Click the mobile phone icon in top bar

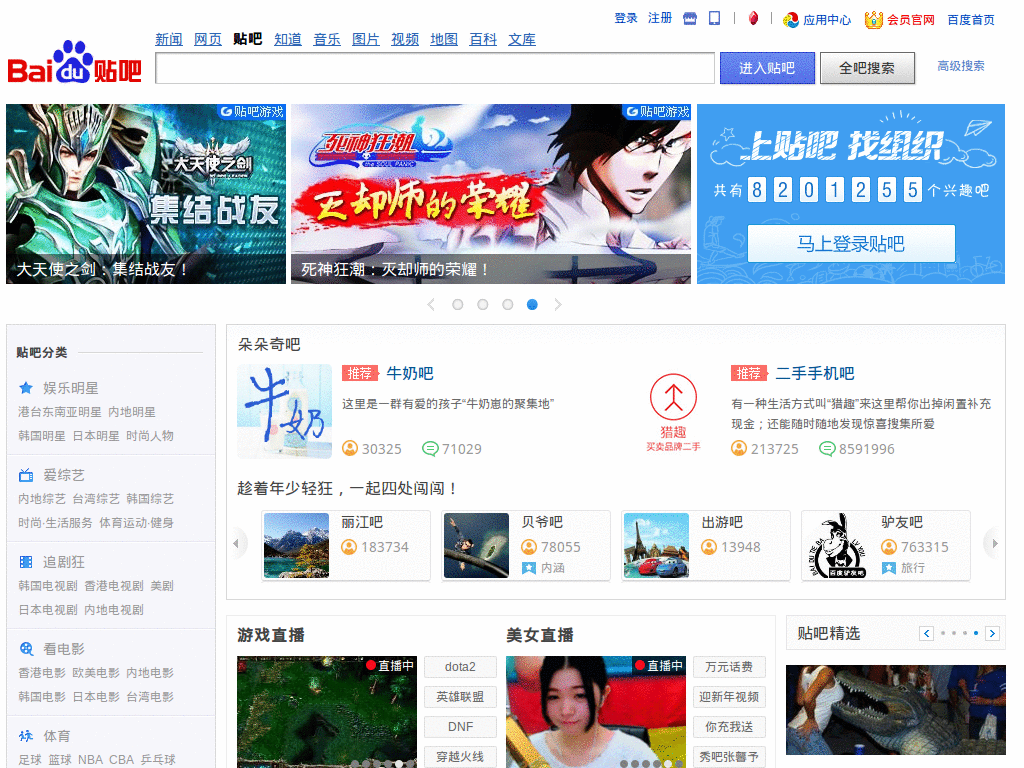[714, 18]
